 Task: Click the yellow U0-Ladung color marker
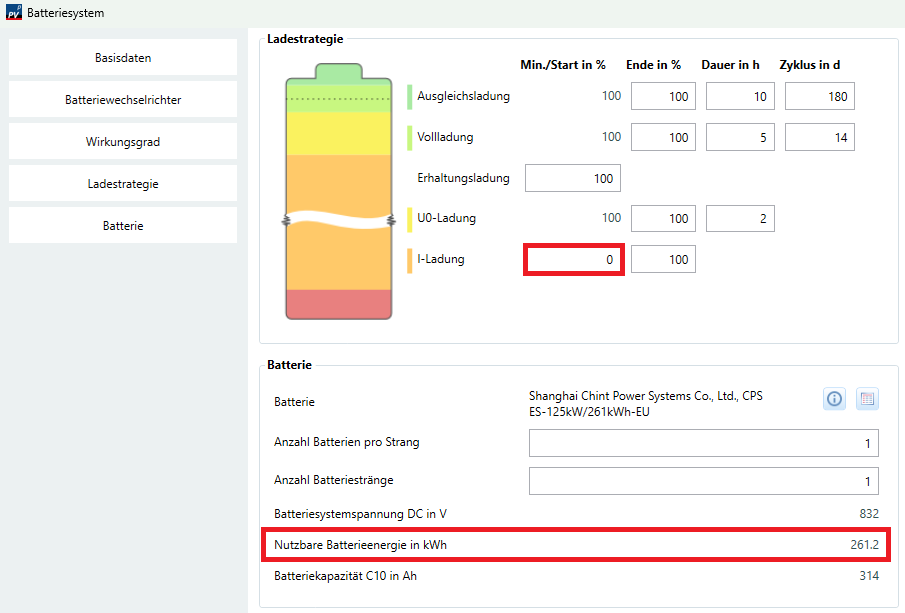[x=410, y=219]
